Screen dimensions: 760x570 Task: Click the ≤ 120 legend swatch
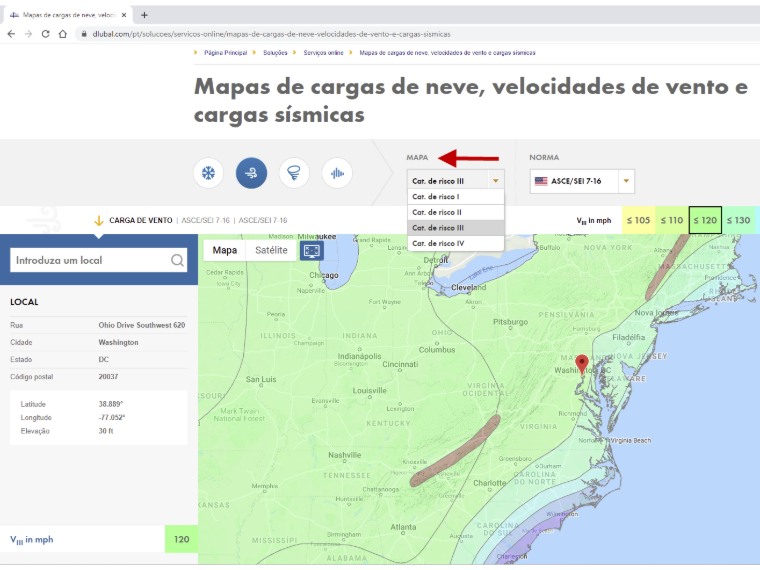click(705, 220)
